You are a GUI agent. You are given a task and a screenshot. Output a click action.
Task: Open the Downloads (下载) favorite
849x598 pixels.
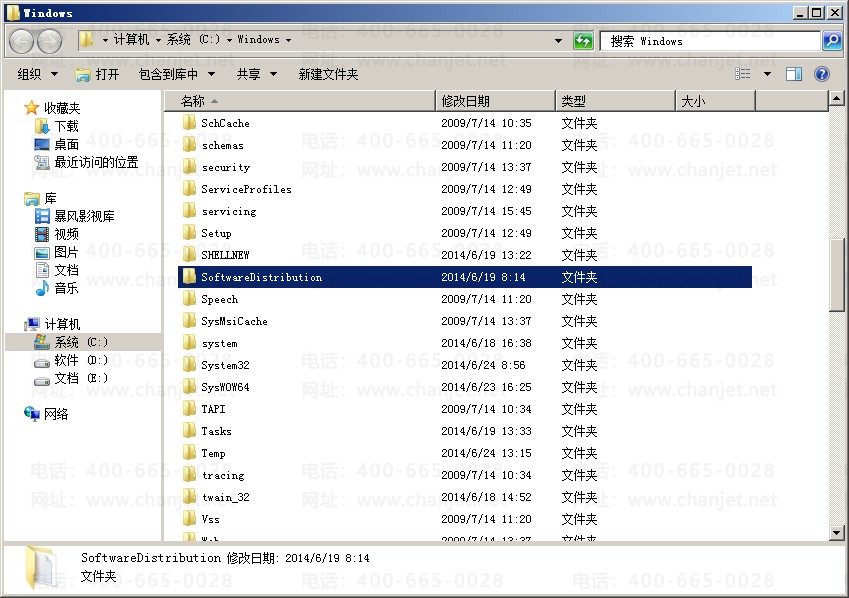[56, 126]
